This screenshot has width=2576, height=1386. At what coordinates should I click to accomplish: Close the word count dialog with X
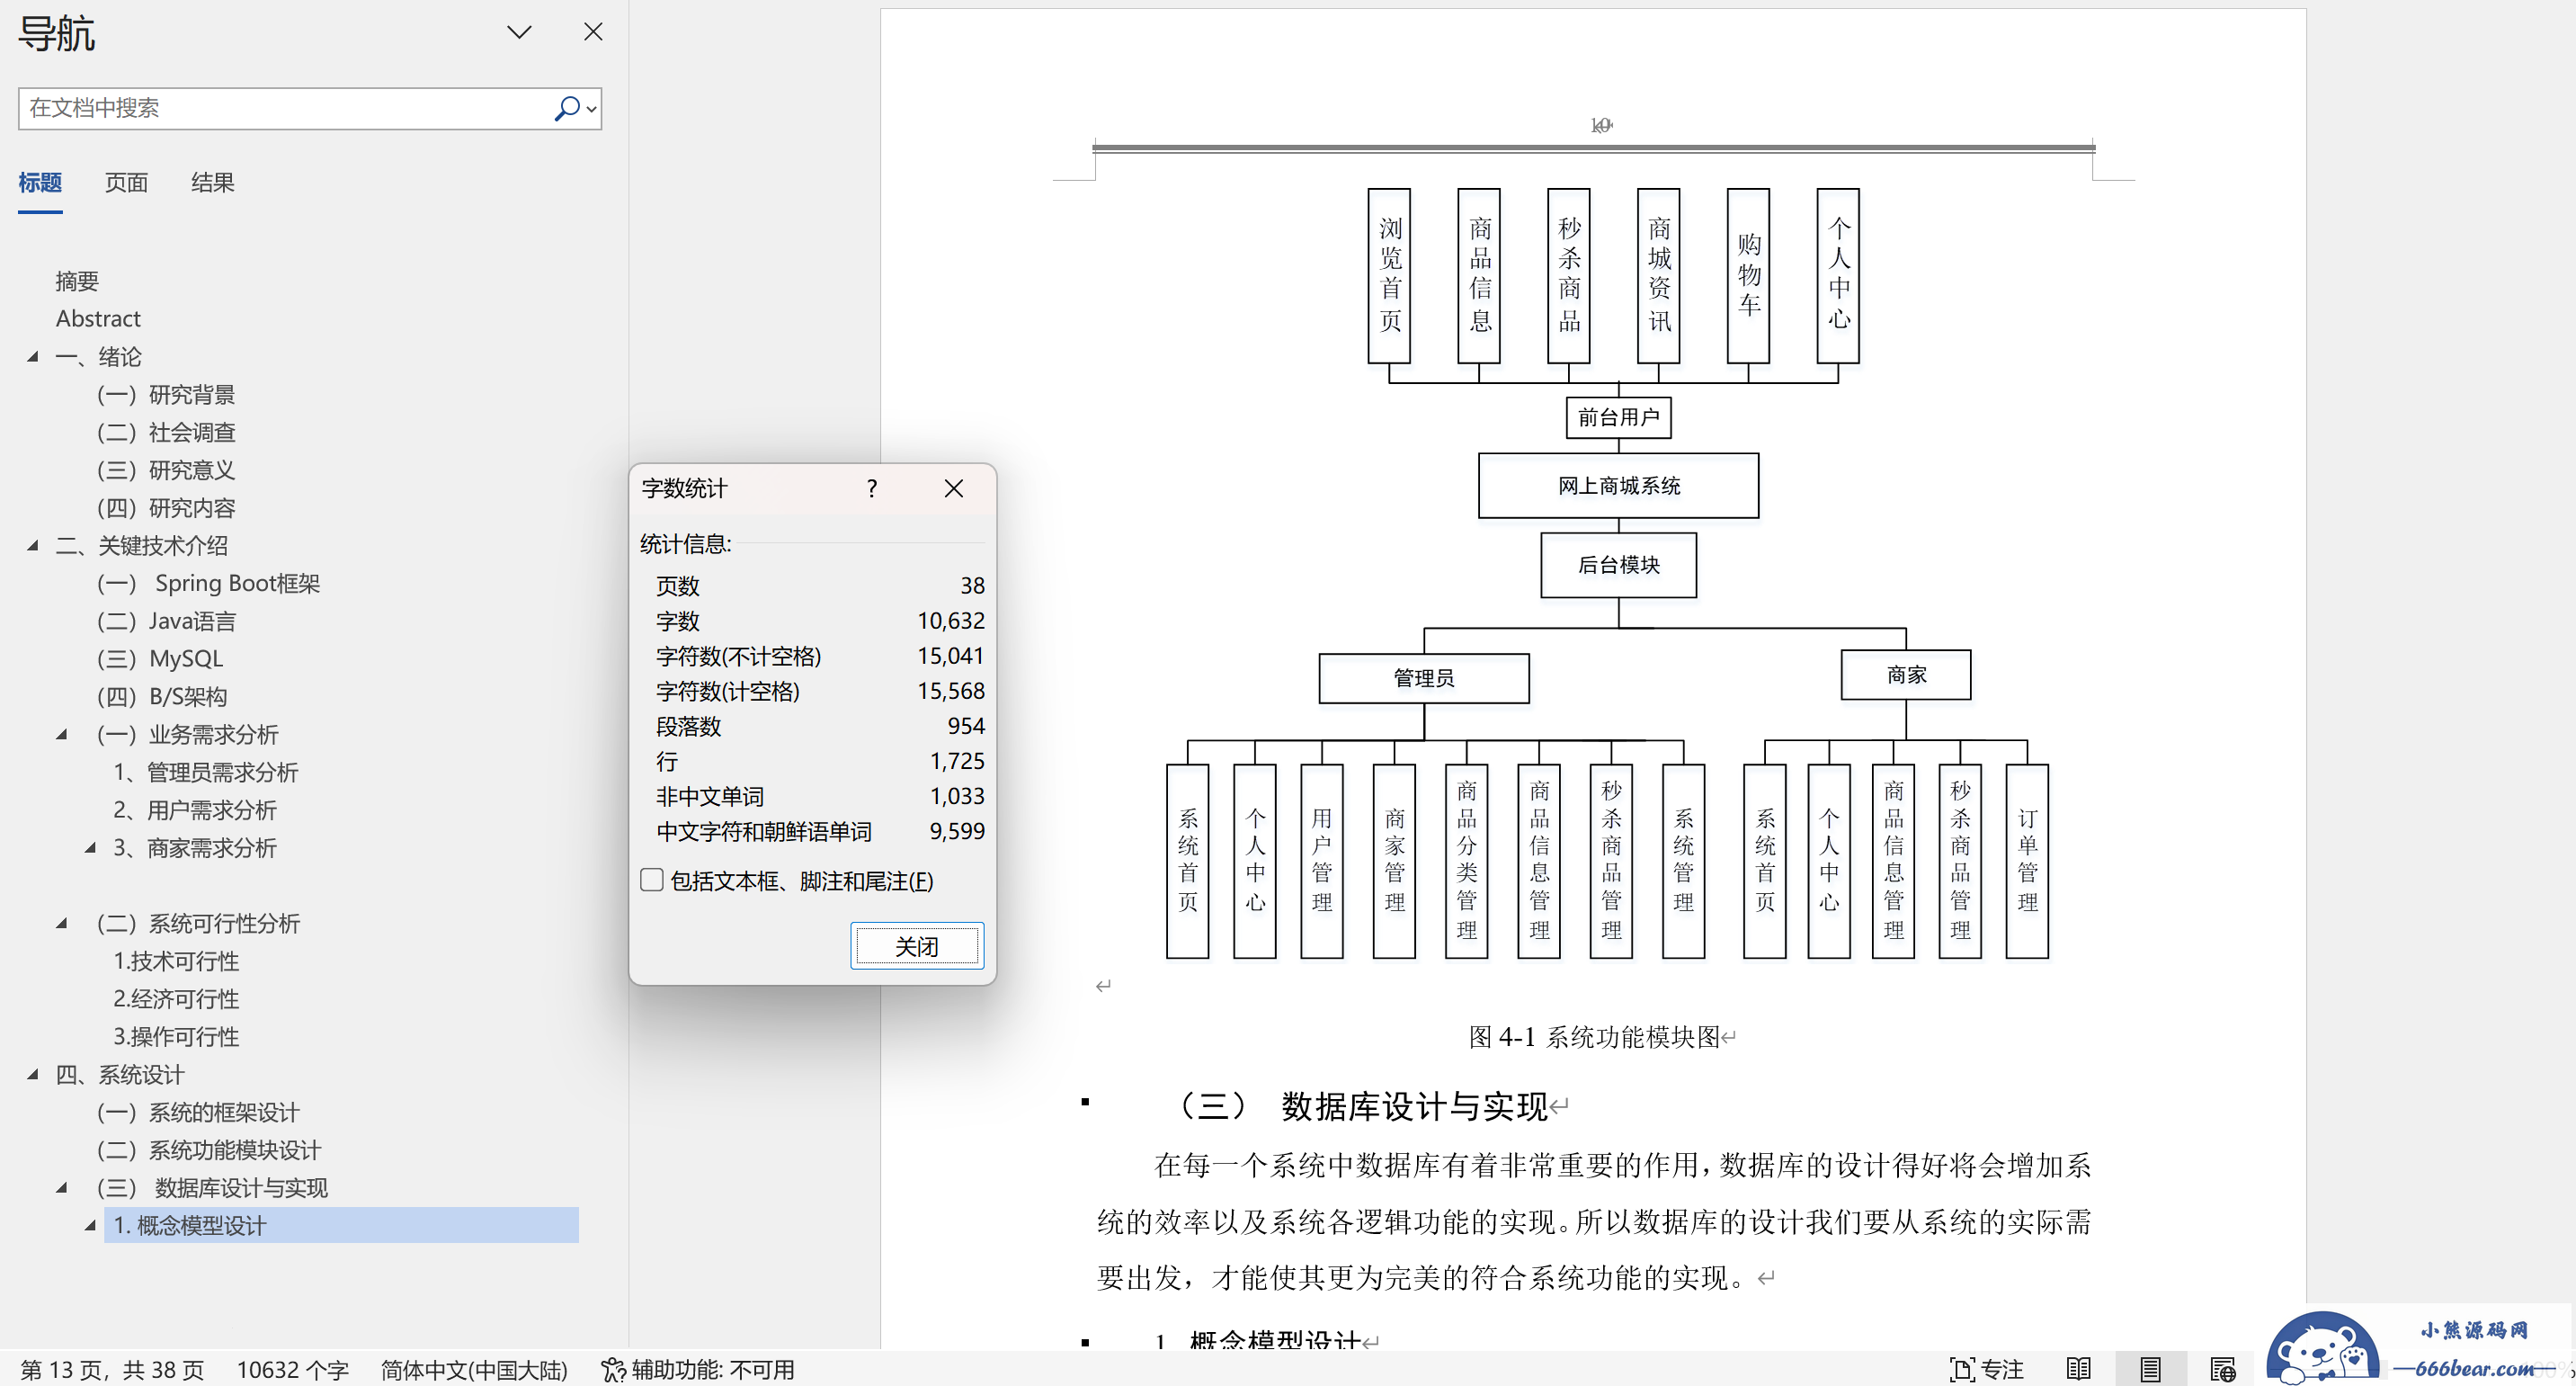click(954, 488)
